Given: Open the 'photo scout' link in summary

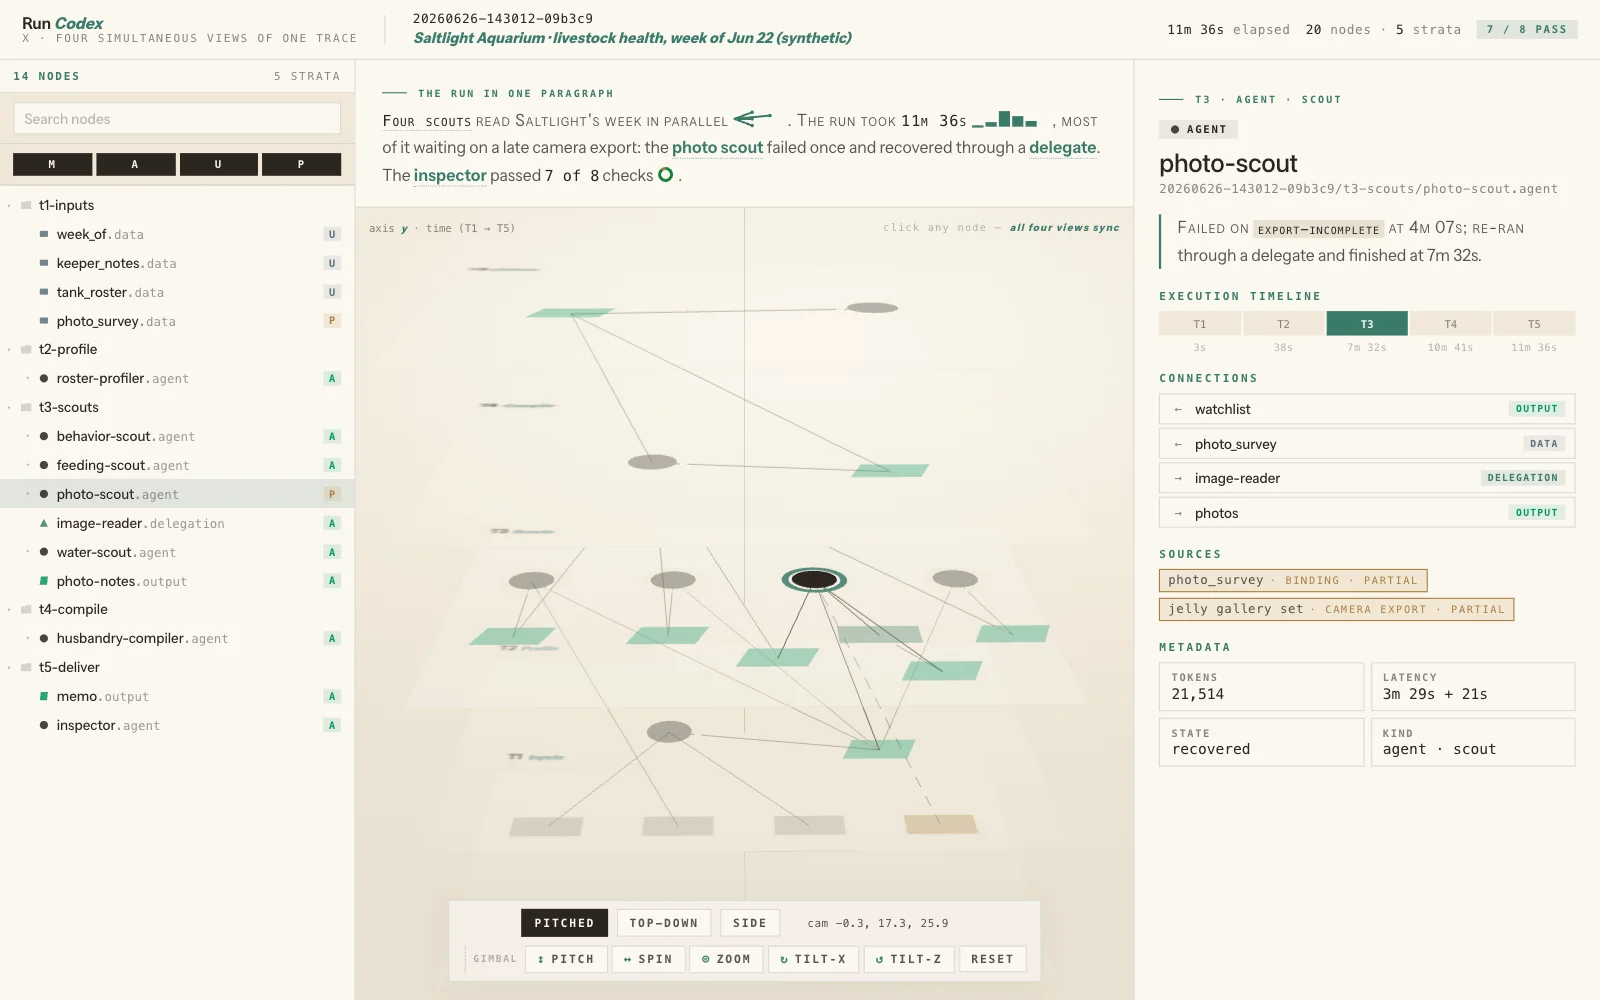Looking at the screenshot, I should (x=717, y=147).
